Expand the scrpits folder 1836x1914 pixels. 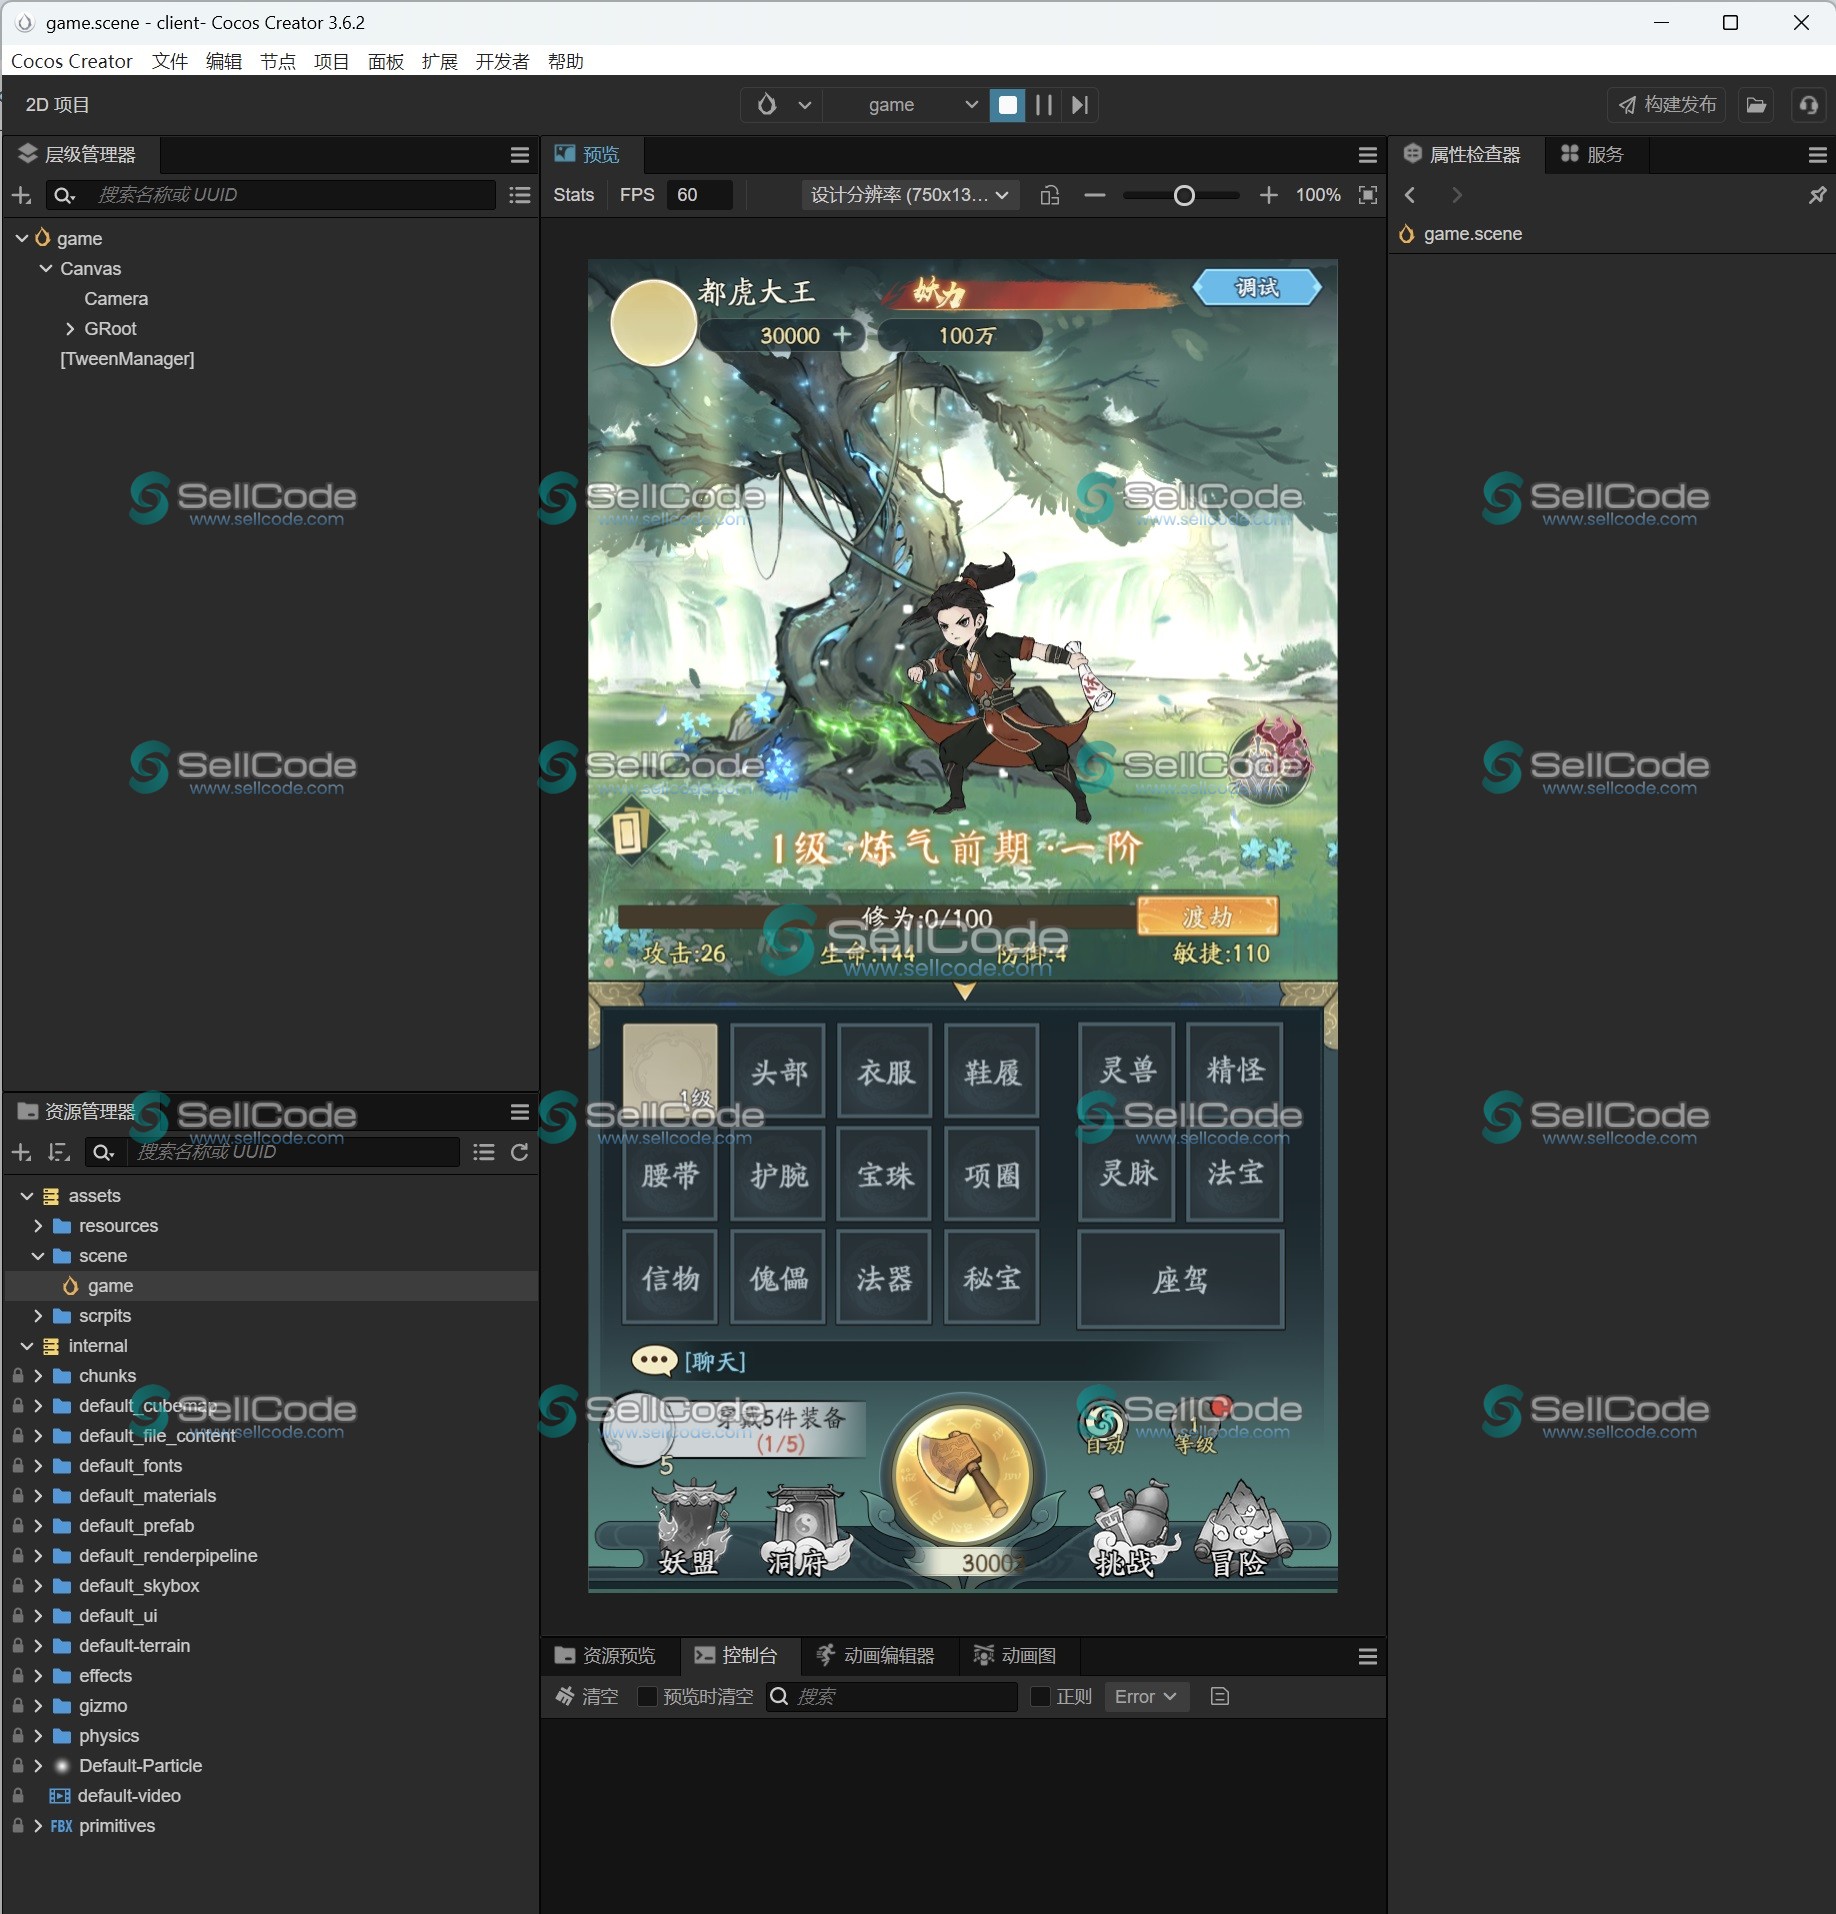point(38,1316)
